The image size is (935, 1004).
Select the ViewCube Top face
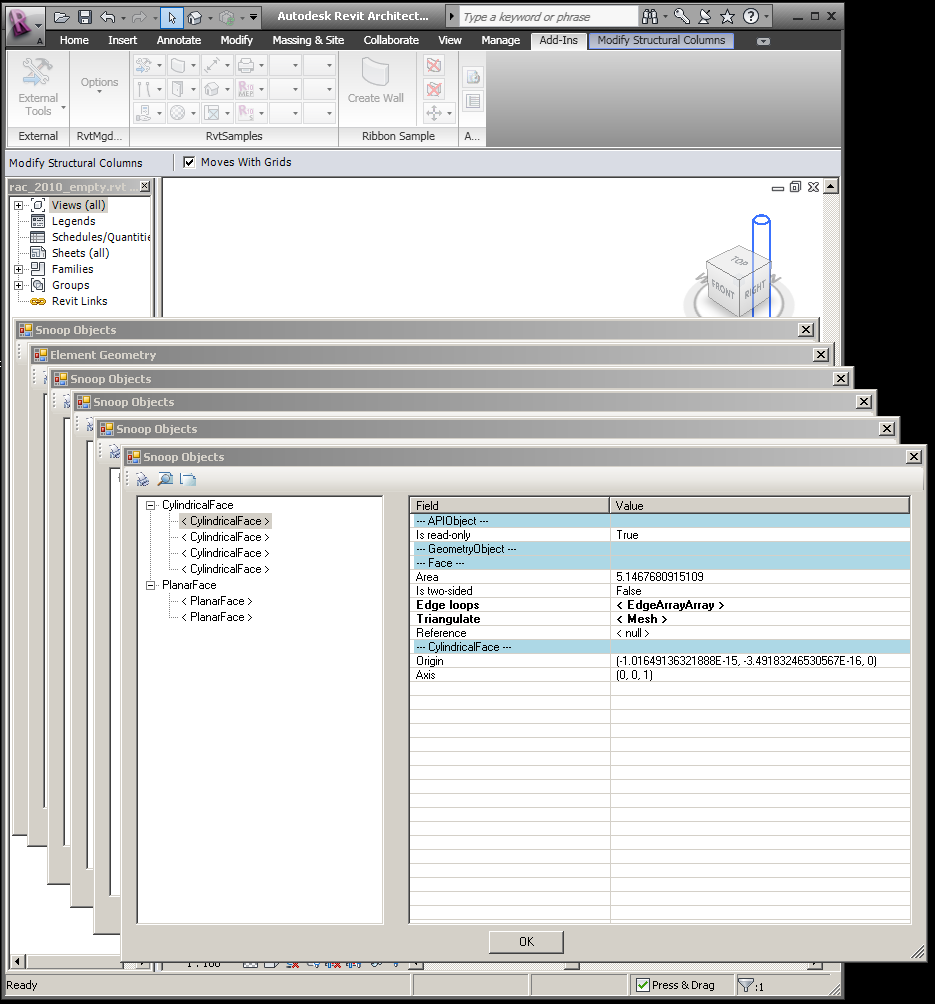tap(738, 262)
